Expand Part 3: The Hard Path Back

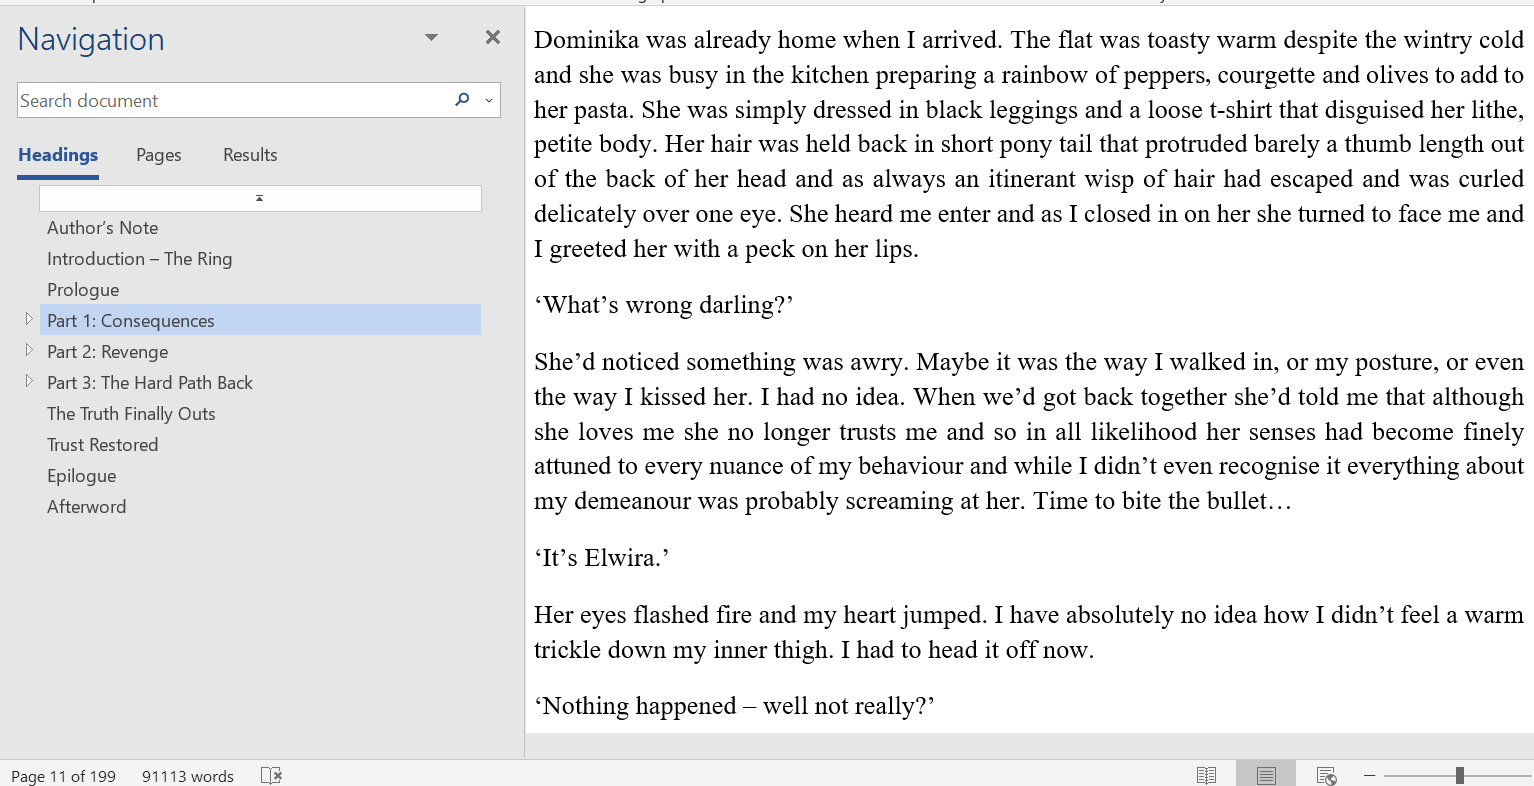click(29, 381)
